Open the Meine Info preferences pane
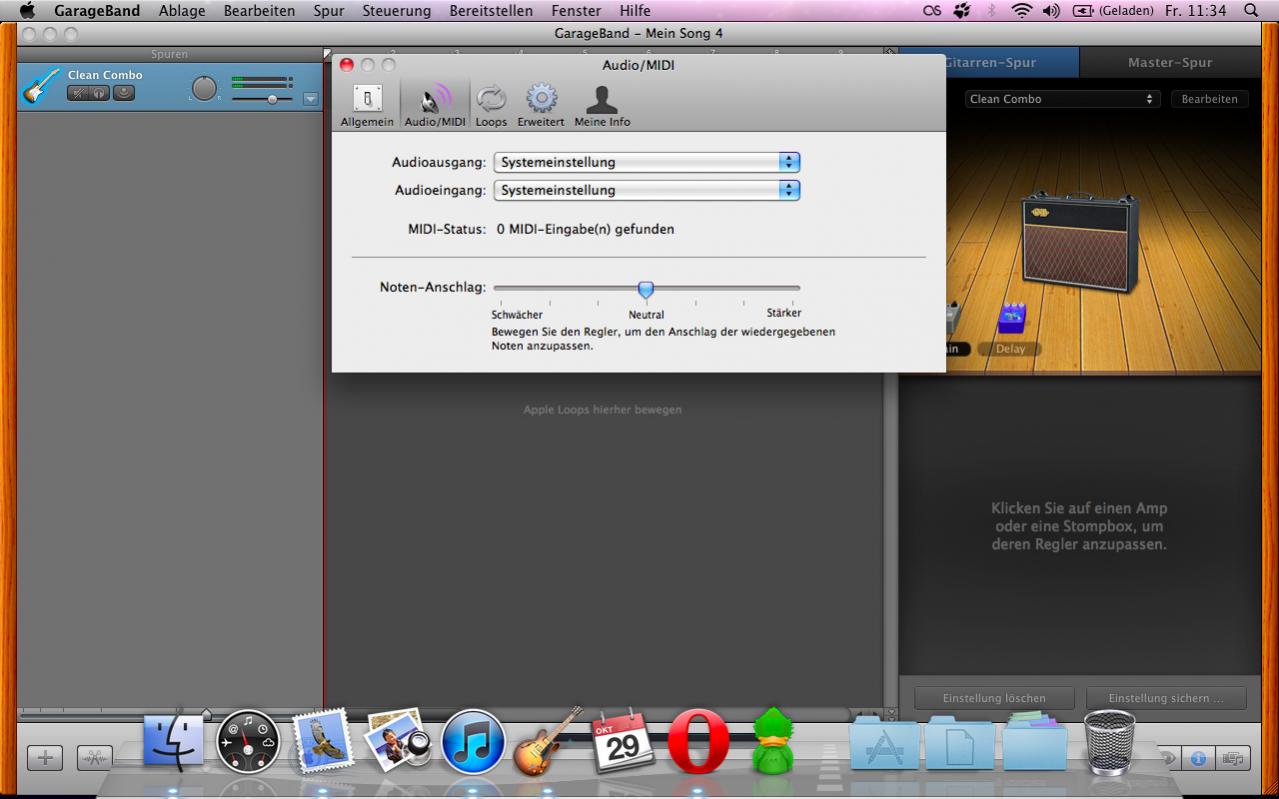Image resolution: width=1279 pixels, height=799 pixels. (x=602, y=105)
